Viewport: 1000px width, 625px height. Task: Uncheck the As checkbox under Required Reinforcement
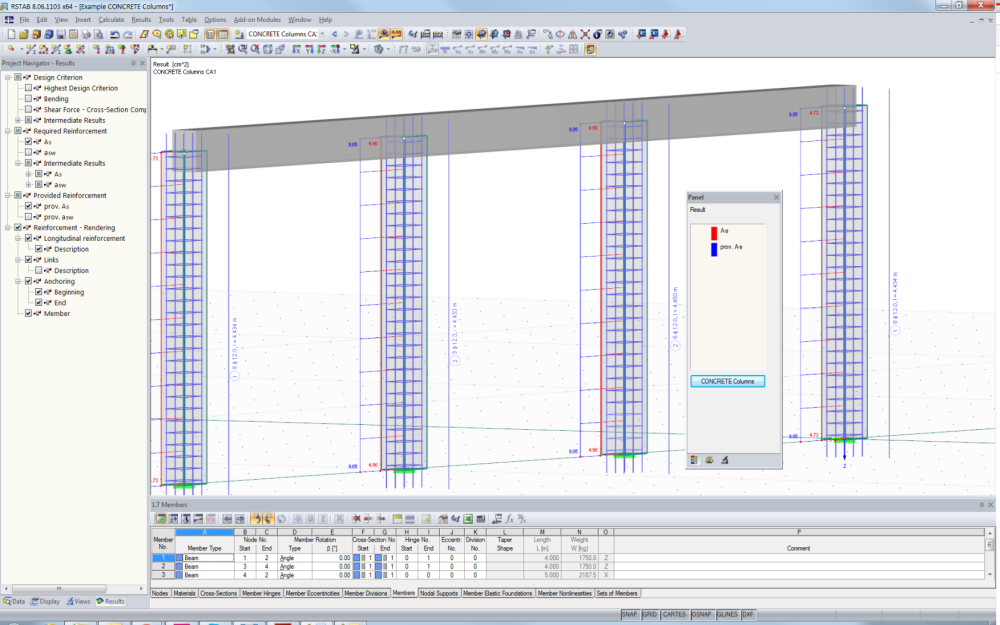click(28, 142)
